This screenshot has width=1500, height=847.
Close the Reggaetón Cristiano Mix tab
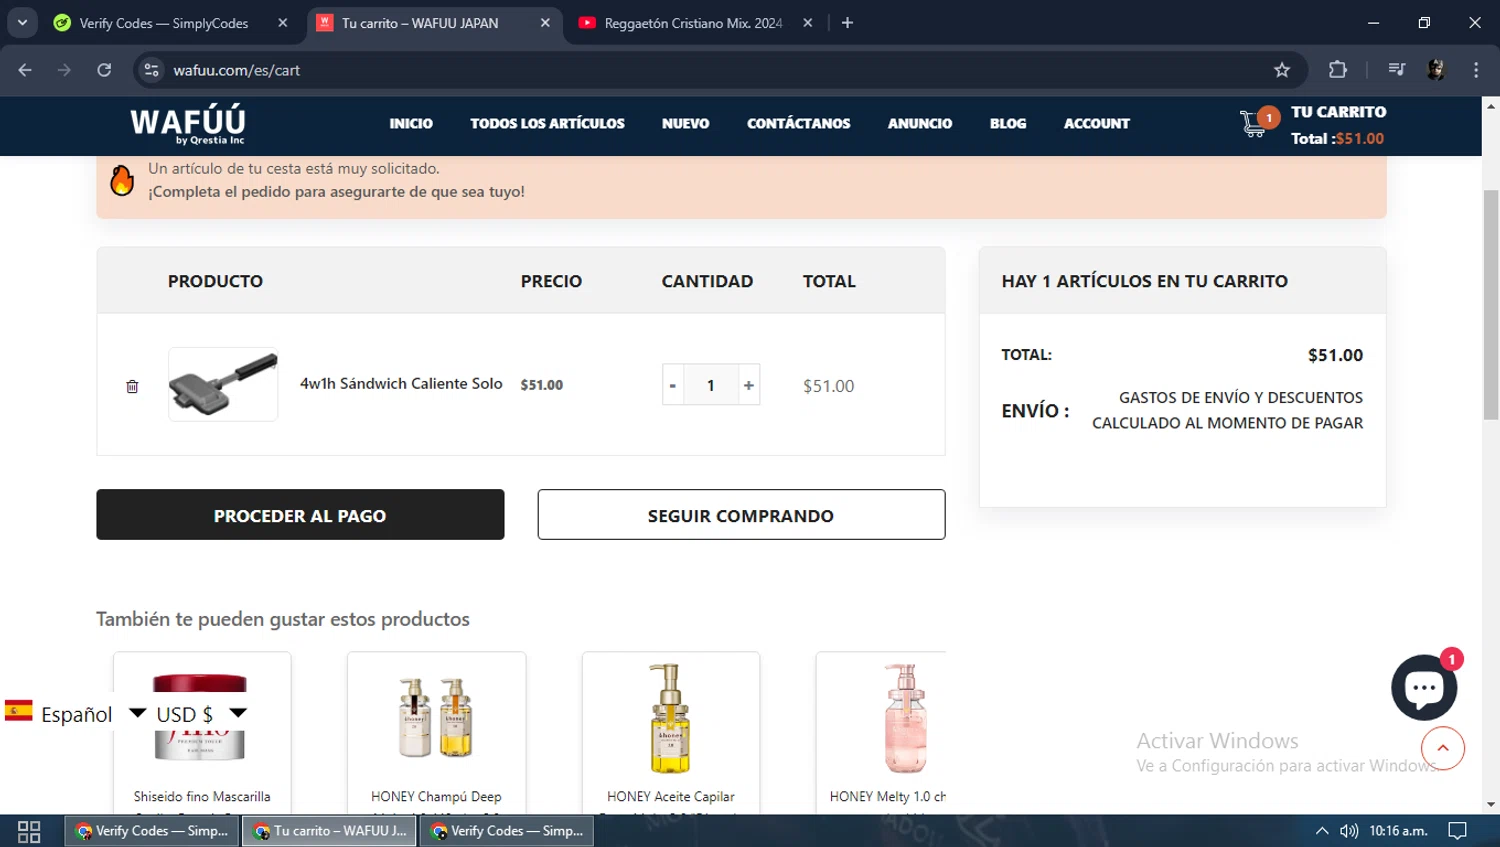pyautogui.click(x=808, y=23)
